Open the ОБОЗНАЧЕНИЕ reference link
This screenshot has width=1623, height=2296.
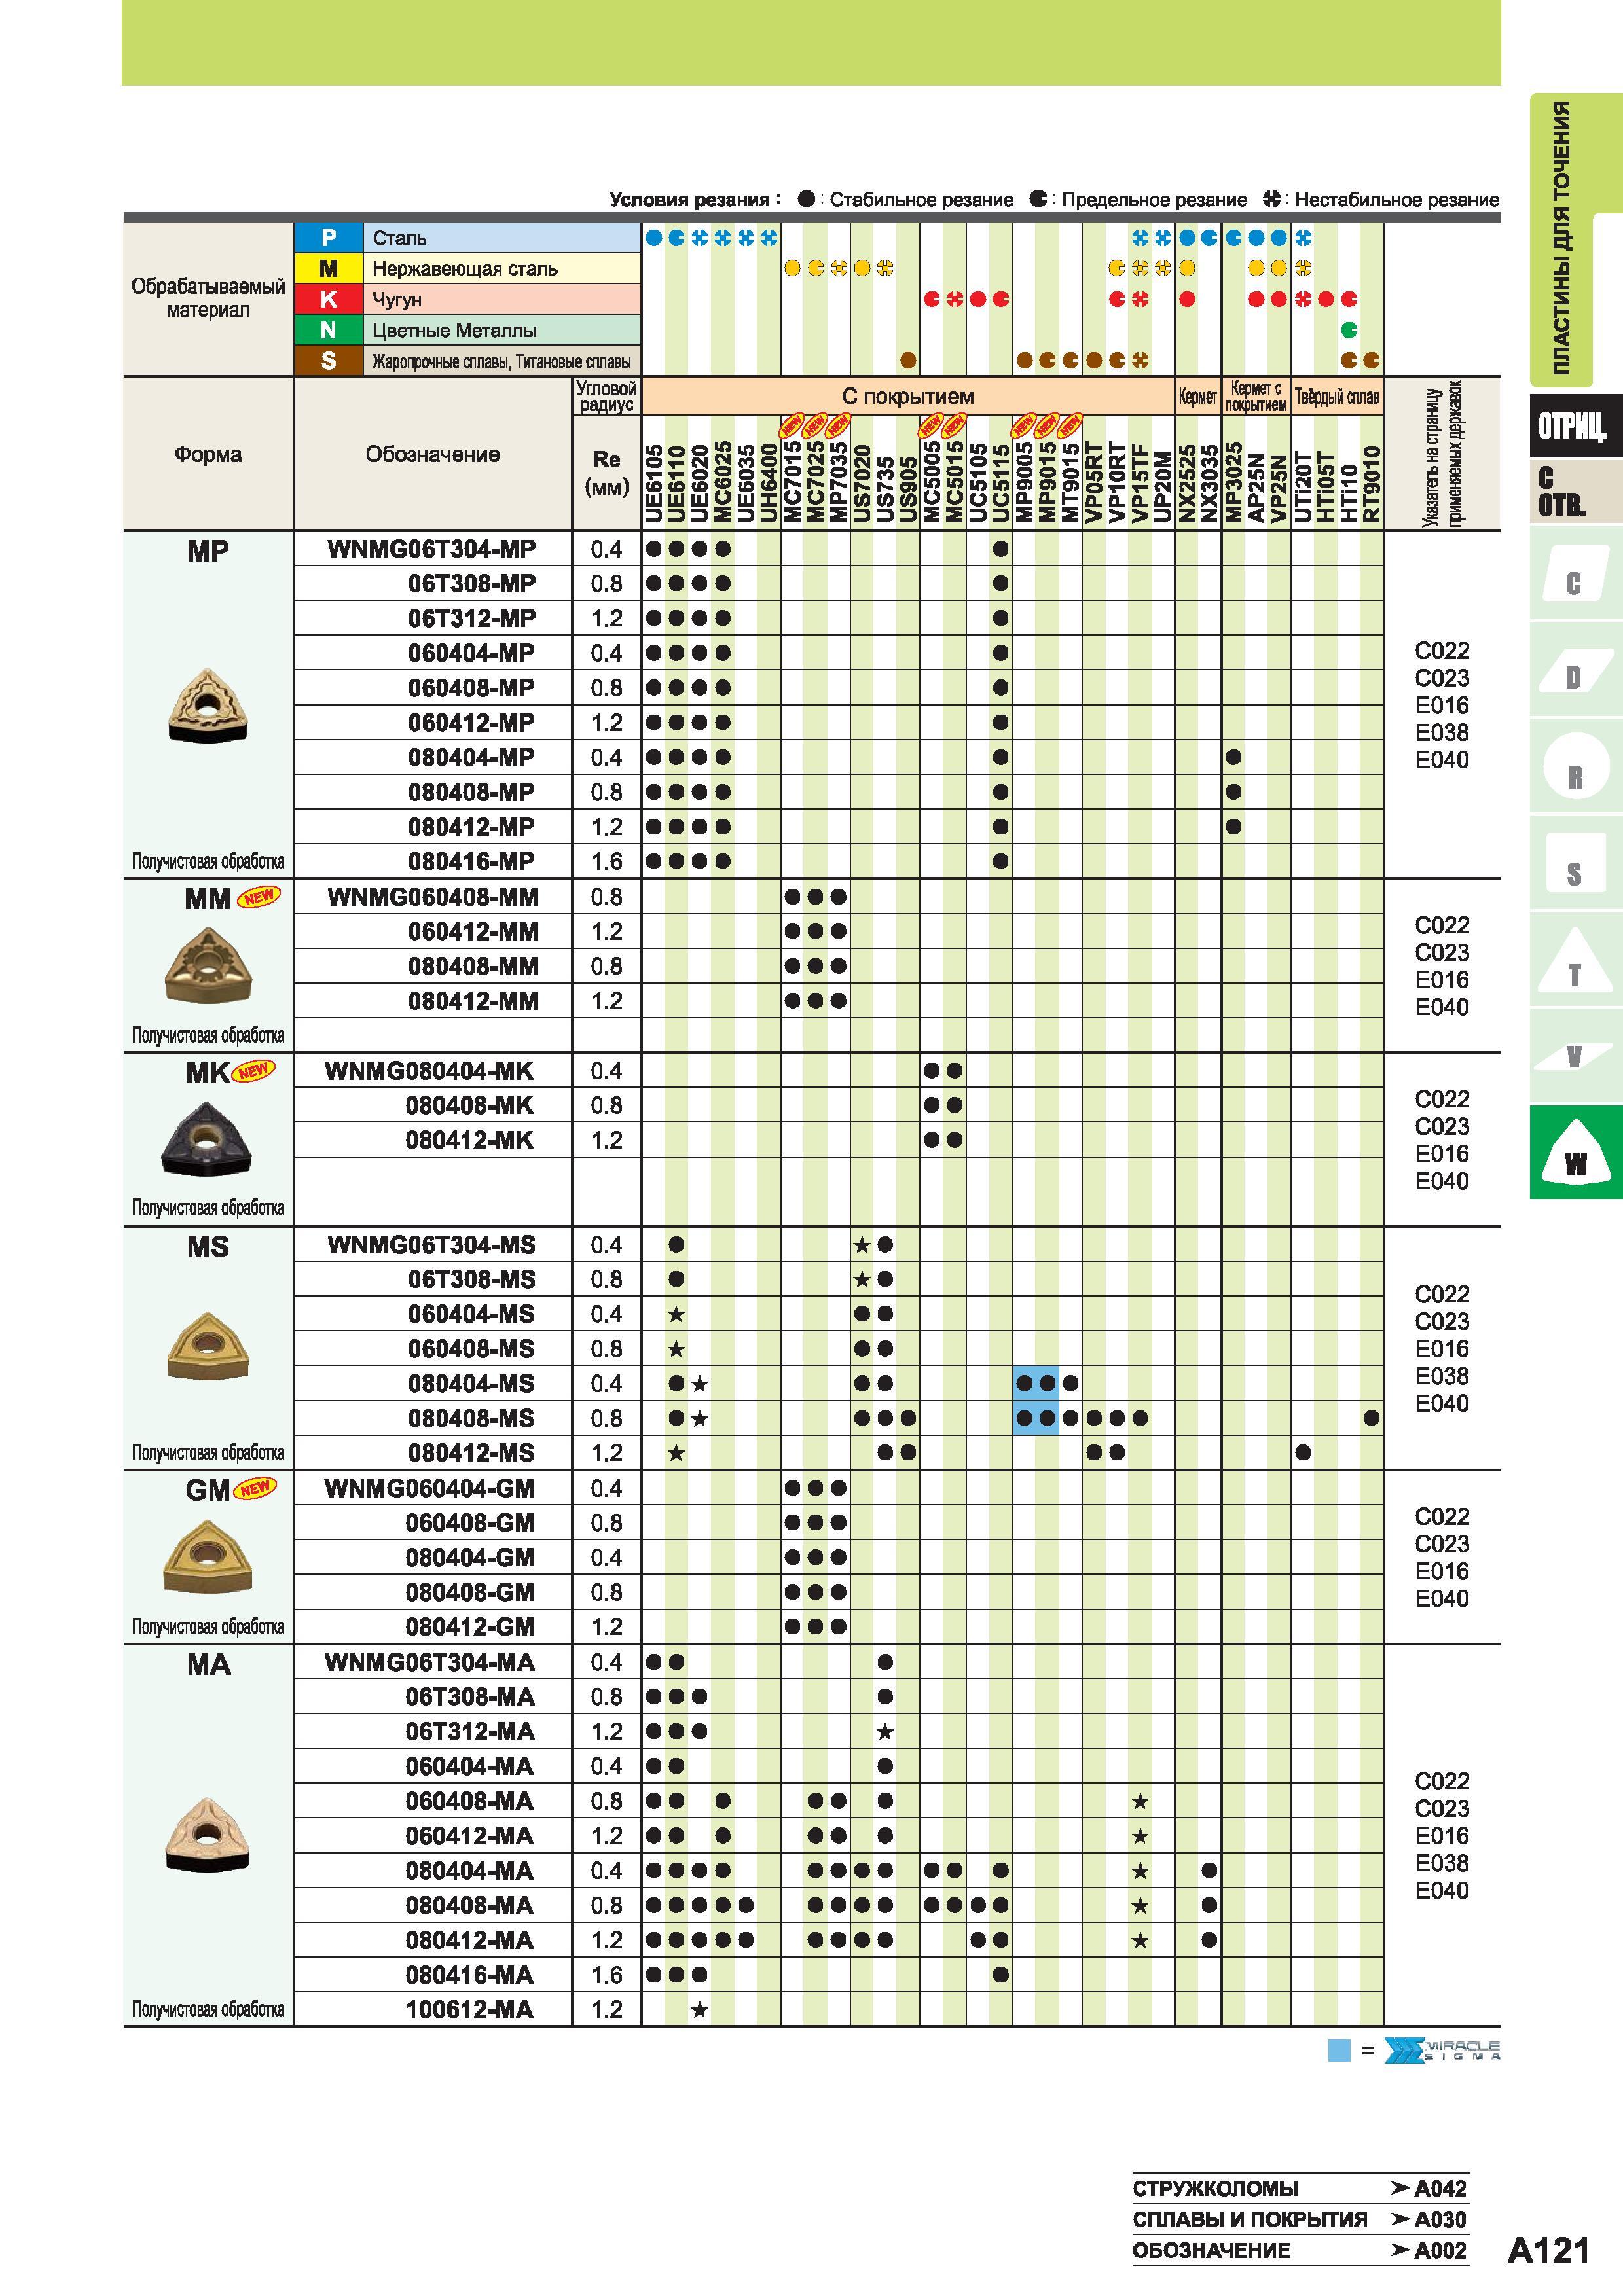coord(1211,2250)
